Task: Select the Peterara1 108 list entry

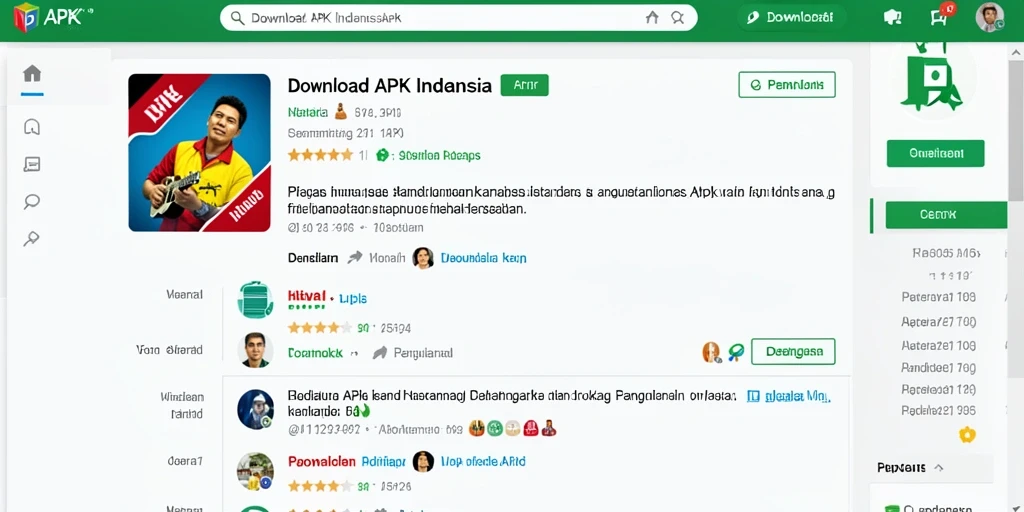Action: [938, 297]
